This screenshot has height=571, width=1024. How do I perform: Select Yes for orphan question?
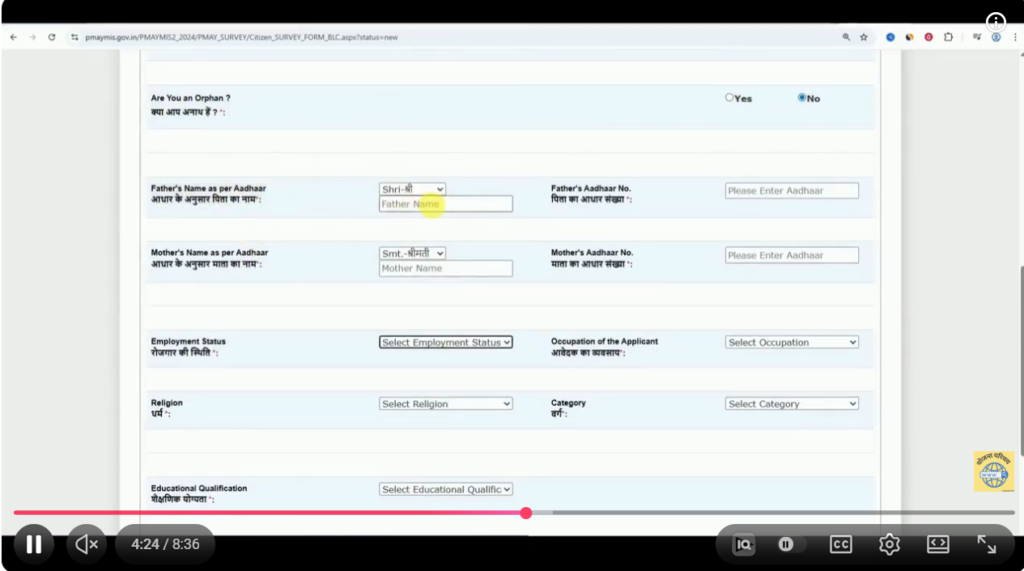(x=730, y=98)
